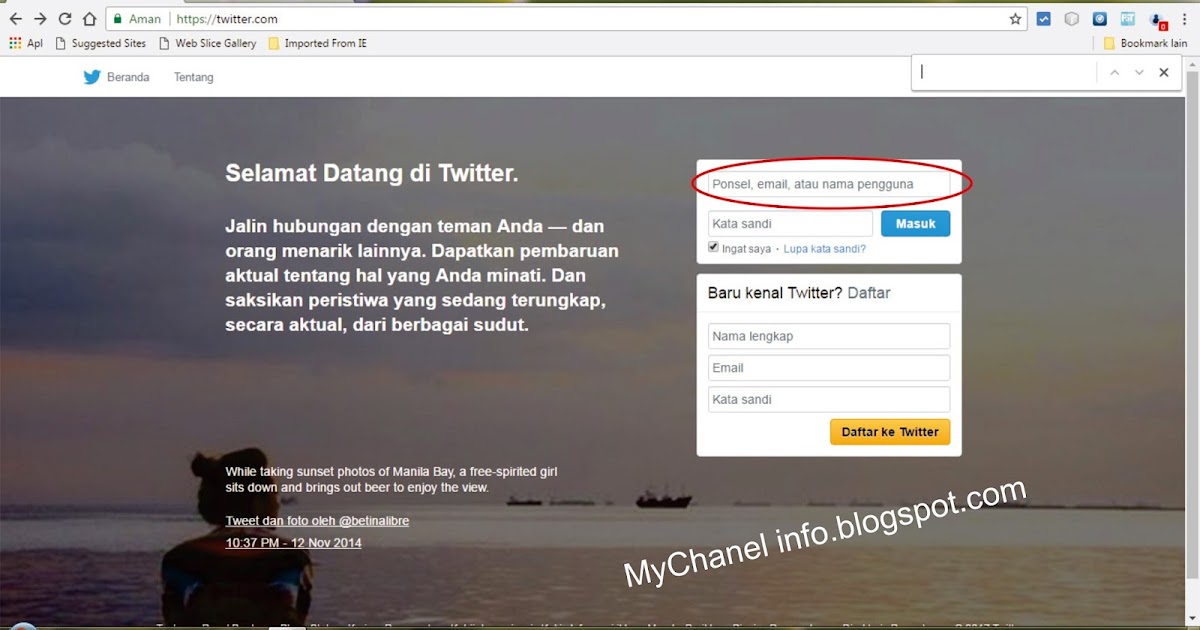The height and width of the screenshot is (630, 1200).
Task: Open the browser home page icon
Action: pos(90,19)
